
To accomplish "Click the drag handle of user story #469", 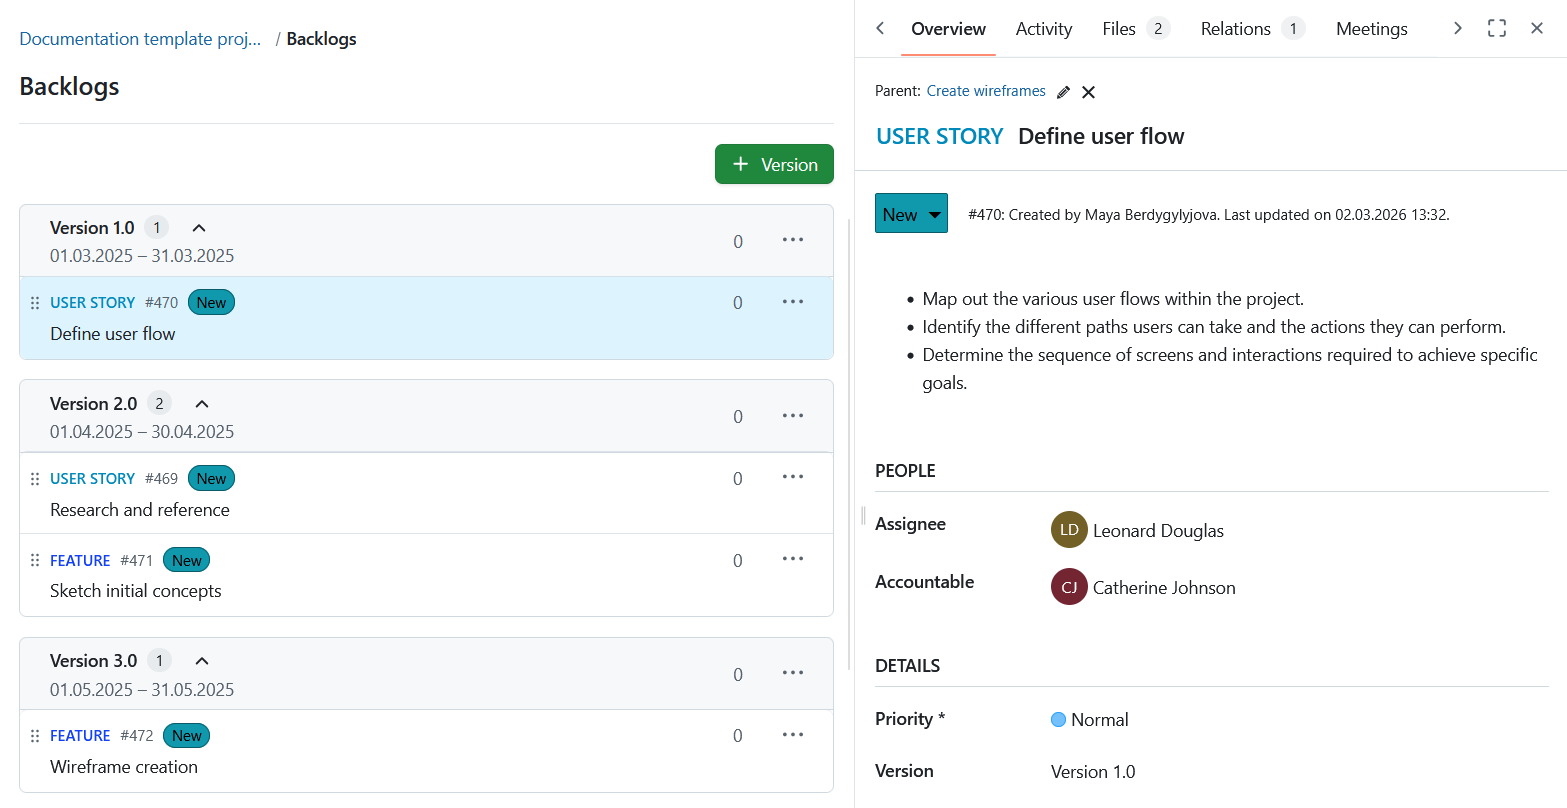I will [x=35, y=477].
